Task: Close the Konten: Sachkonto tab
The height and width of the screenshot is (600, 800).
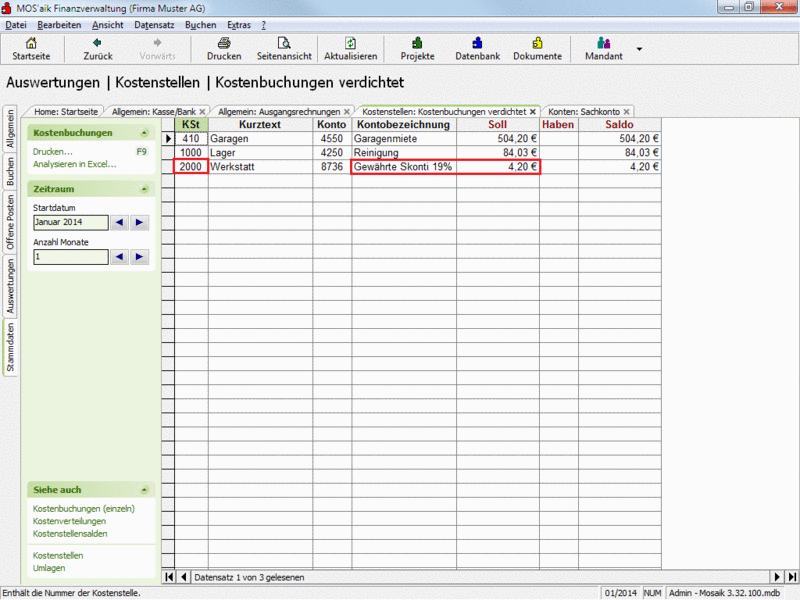Action: 627,112
